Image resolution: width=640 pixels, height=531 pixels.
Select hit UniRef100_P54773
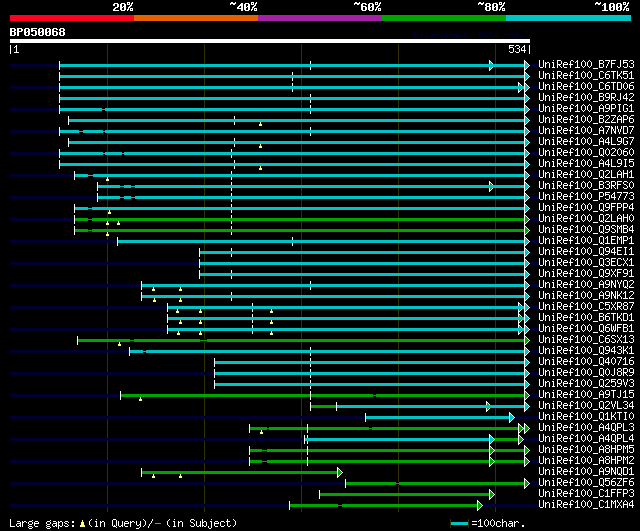pyautogui.click(x=586, y=197)
